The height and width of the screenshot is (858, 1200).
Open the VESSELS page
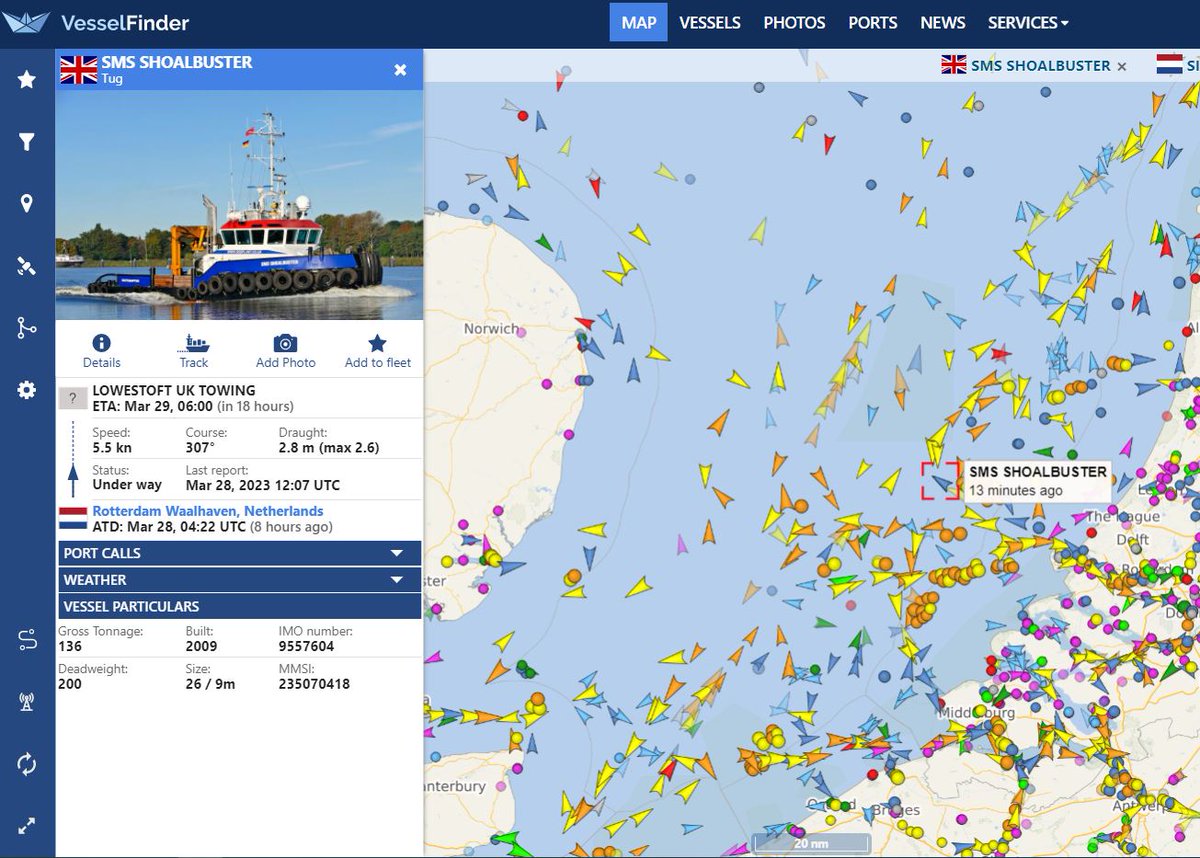coord(710,22)
